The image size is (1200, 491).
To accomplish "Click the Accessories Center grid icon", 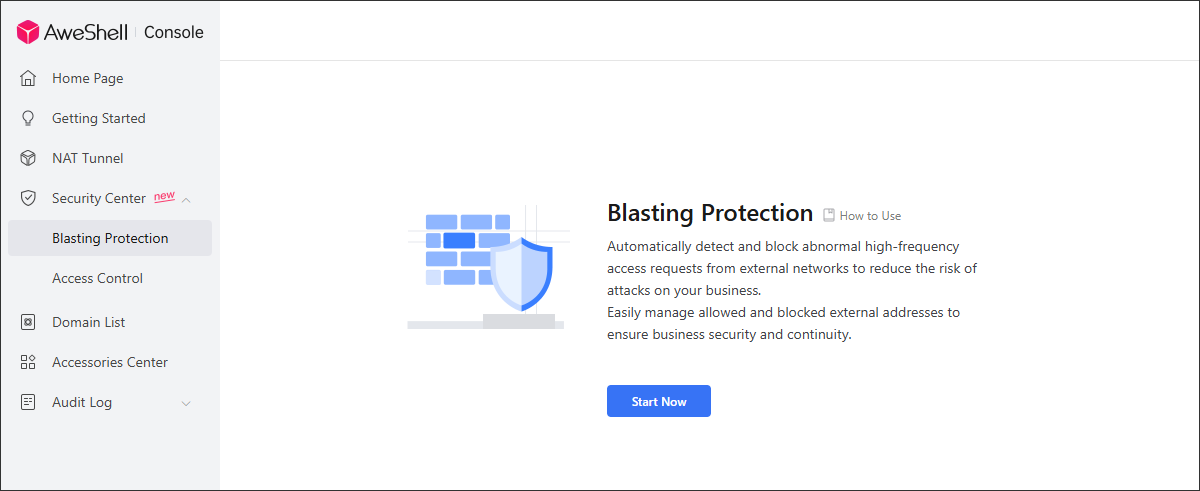I will click(28, 362).
